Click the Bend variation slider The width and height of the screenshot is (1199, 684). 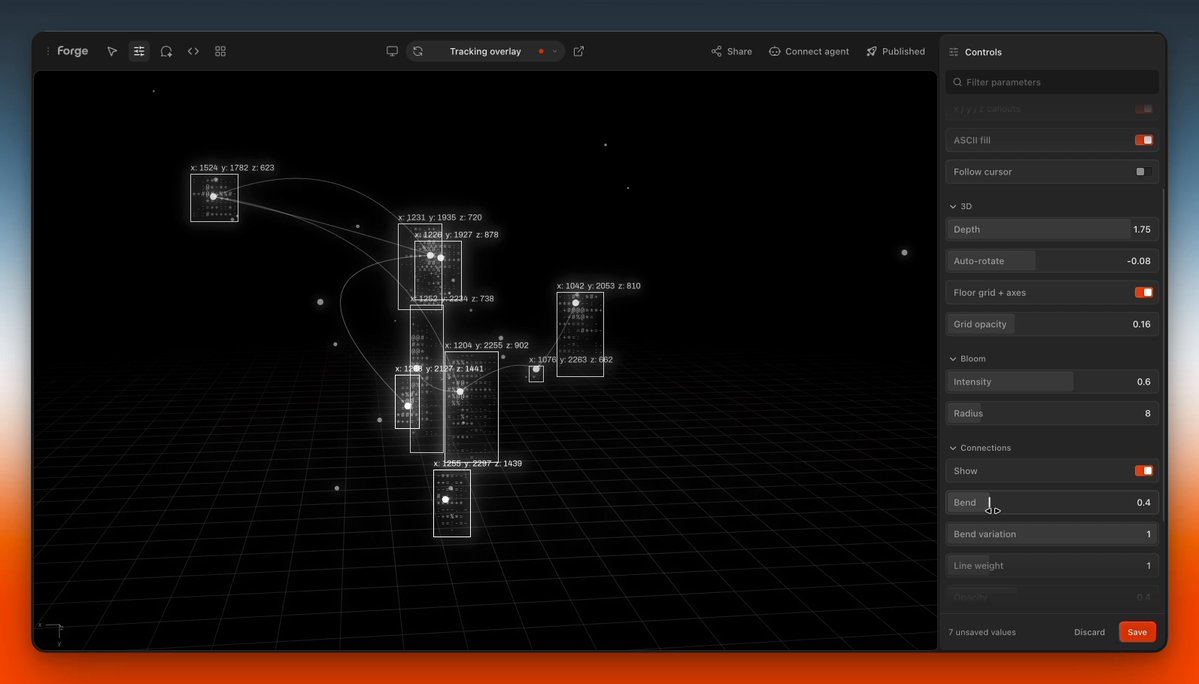1052,534
